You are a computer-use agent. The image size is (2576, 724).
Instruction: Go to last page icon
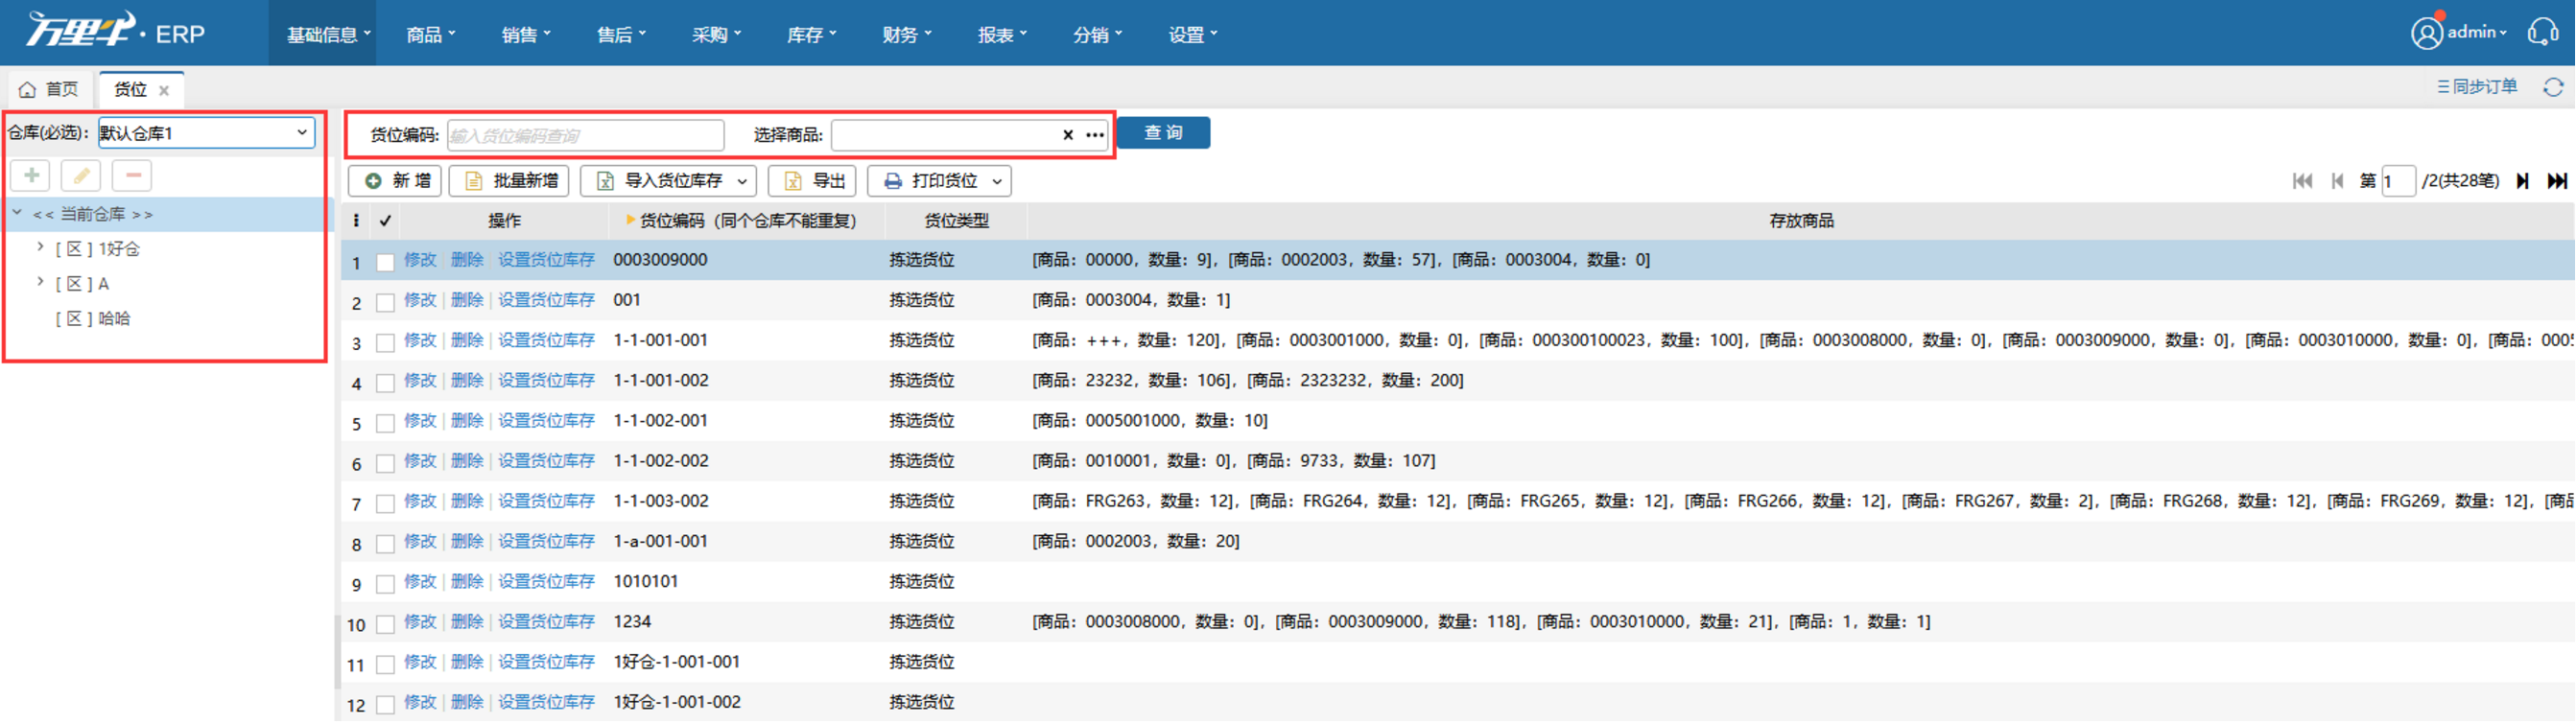[2556, 181]
